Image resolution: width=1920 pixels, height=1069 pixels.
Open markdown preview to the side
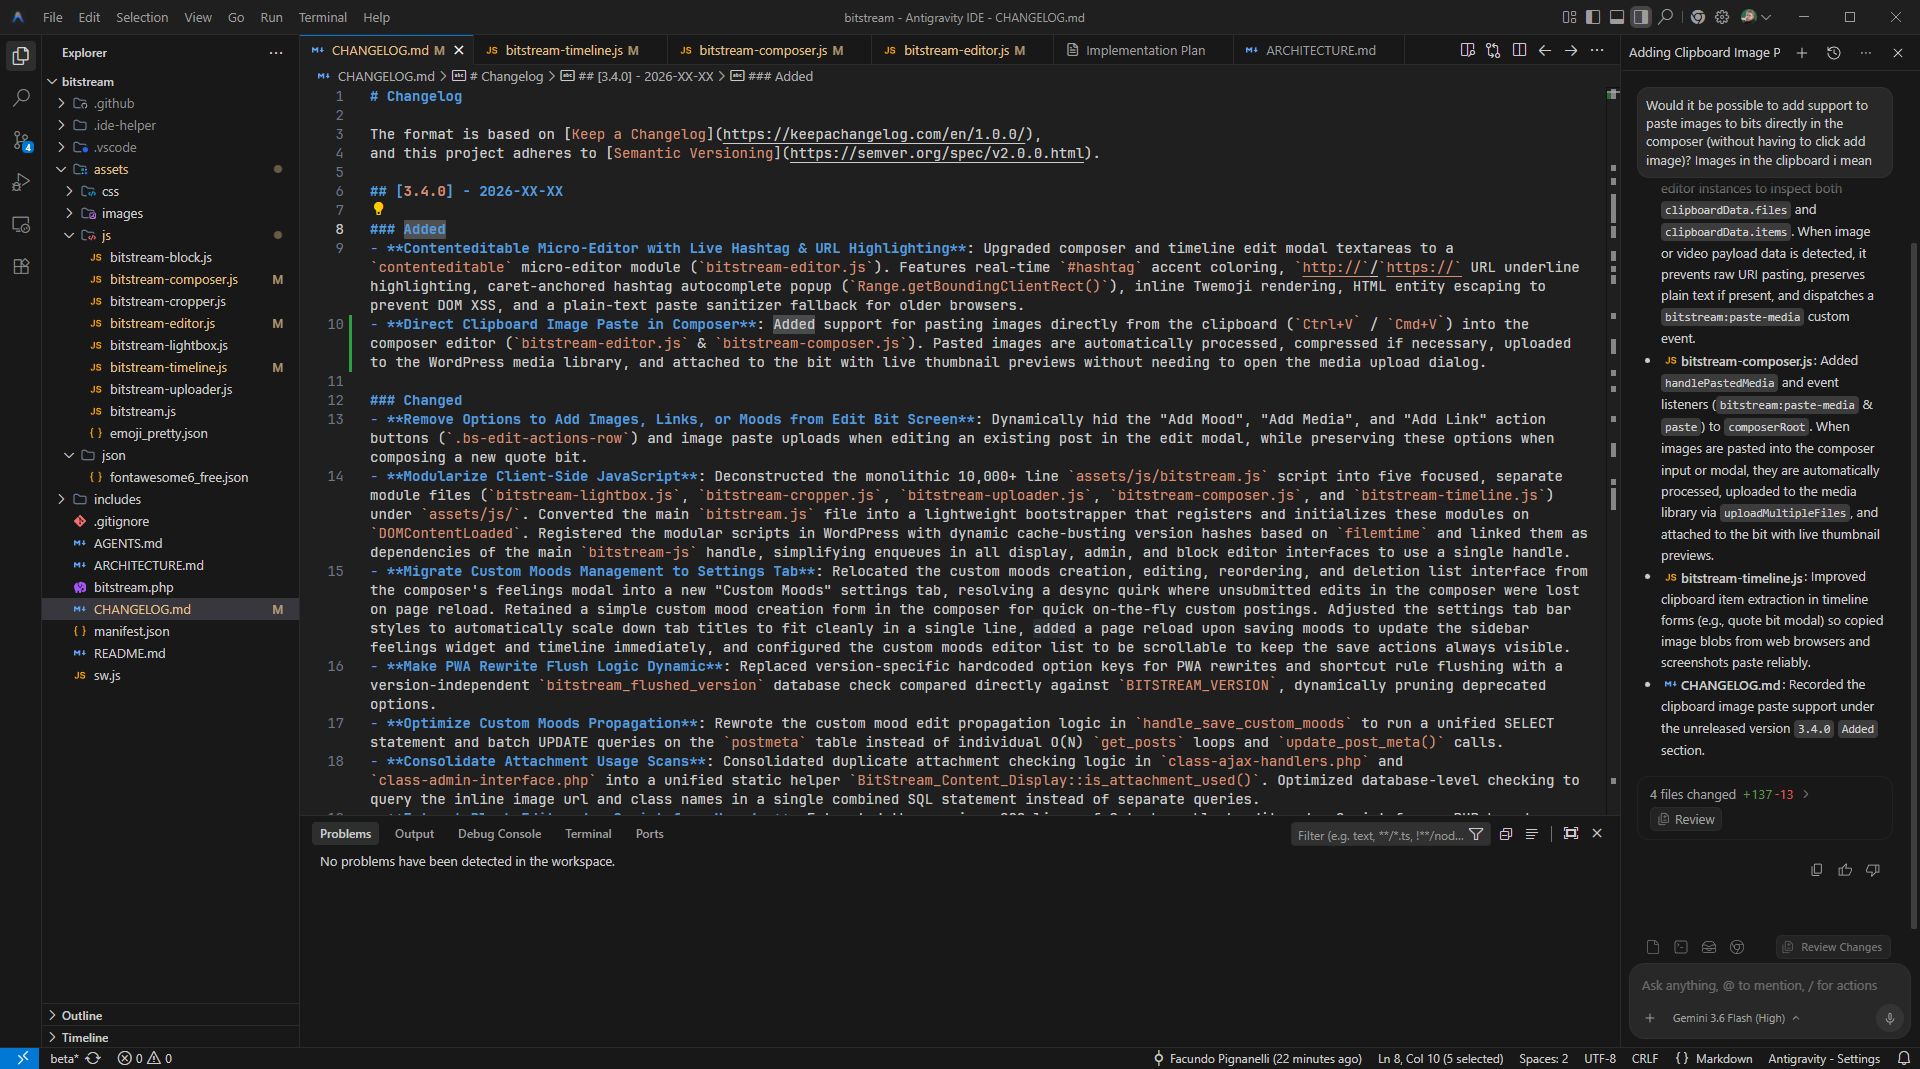tap(1467, 50)
